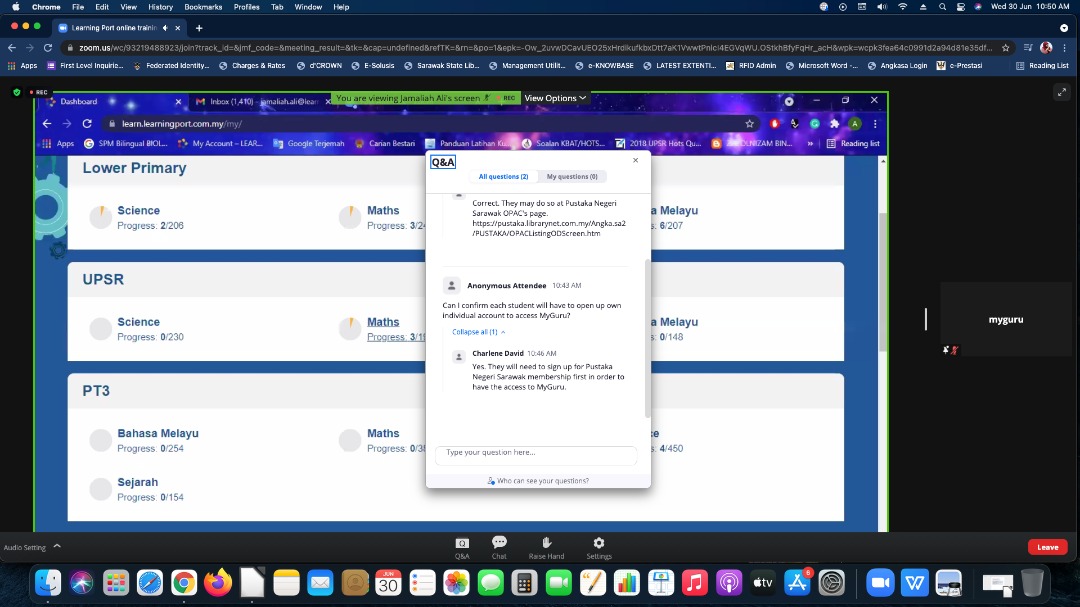The height and width of the screenshot is (607, 1080).
Task: Click the green encryption shield icon
Action: click(17, 92)
